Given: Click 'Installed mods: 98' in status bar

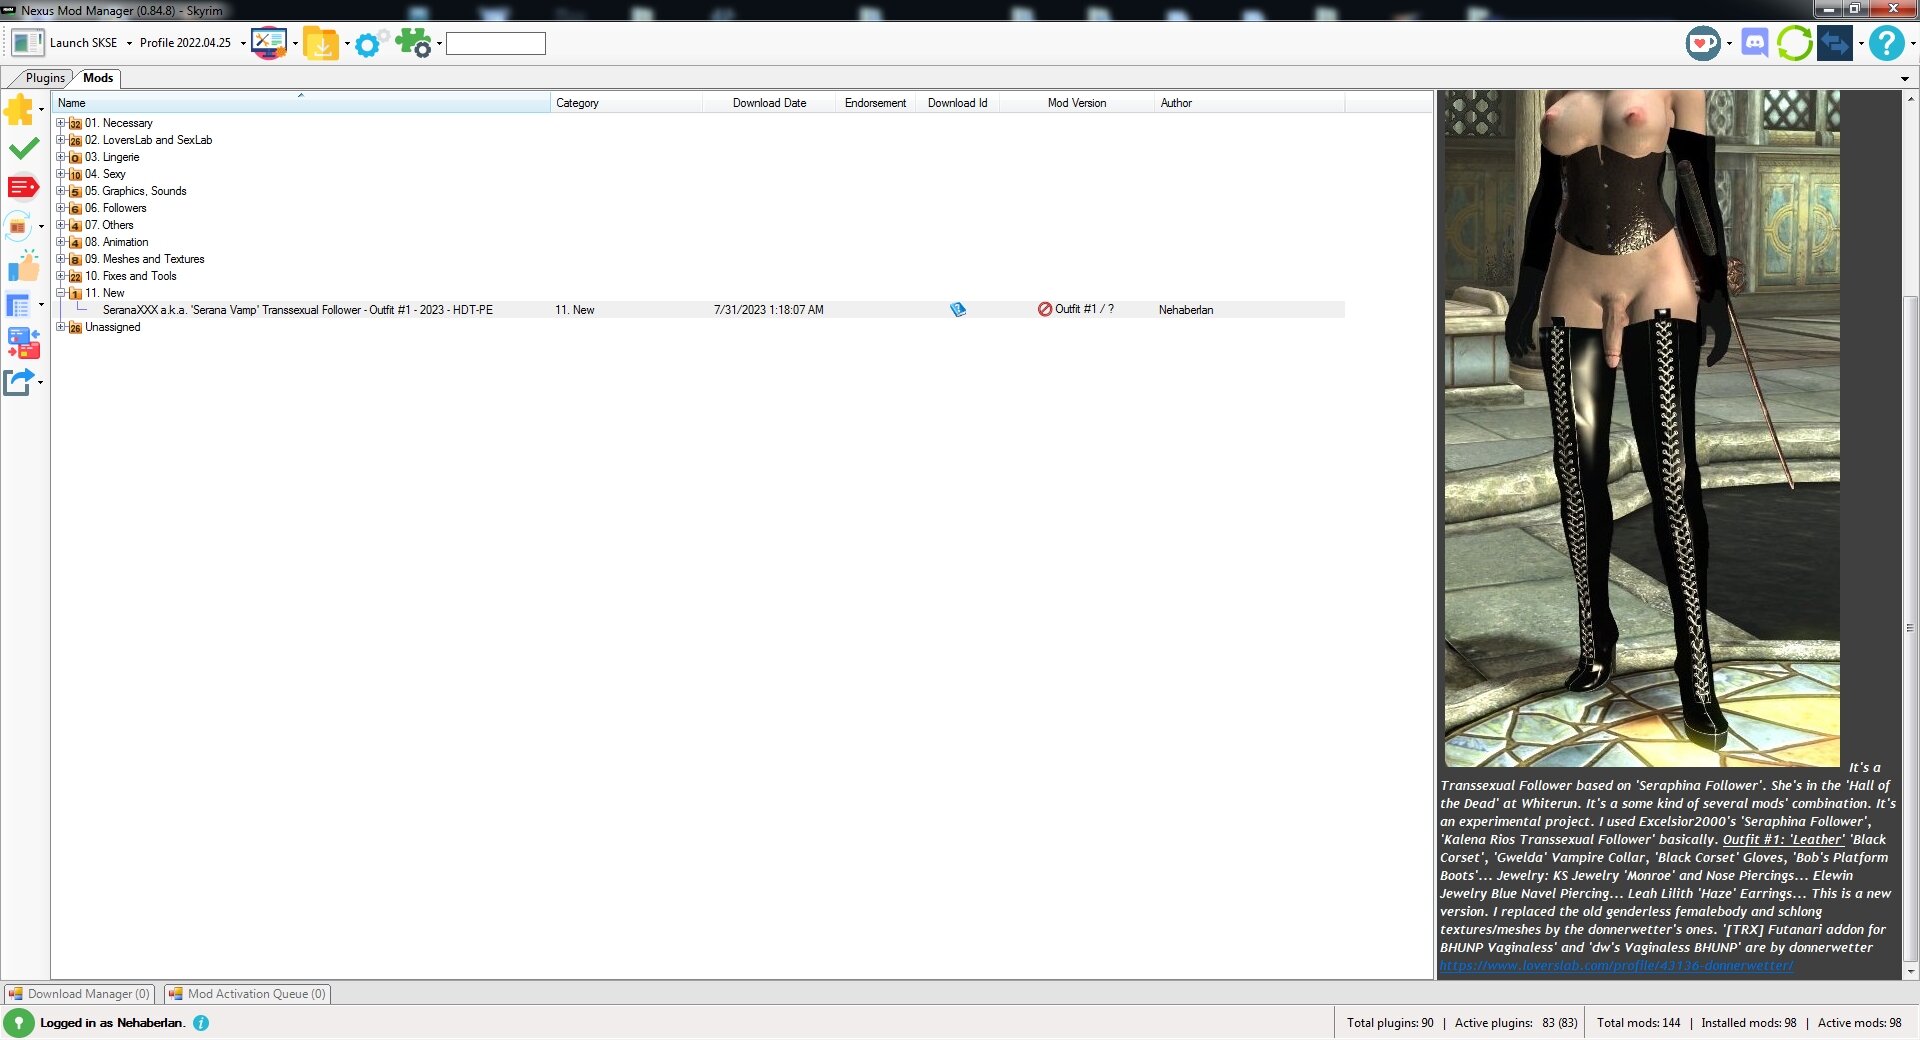Looking at the screenshot, I should (x=1749, y=1023).
